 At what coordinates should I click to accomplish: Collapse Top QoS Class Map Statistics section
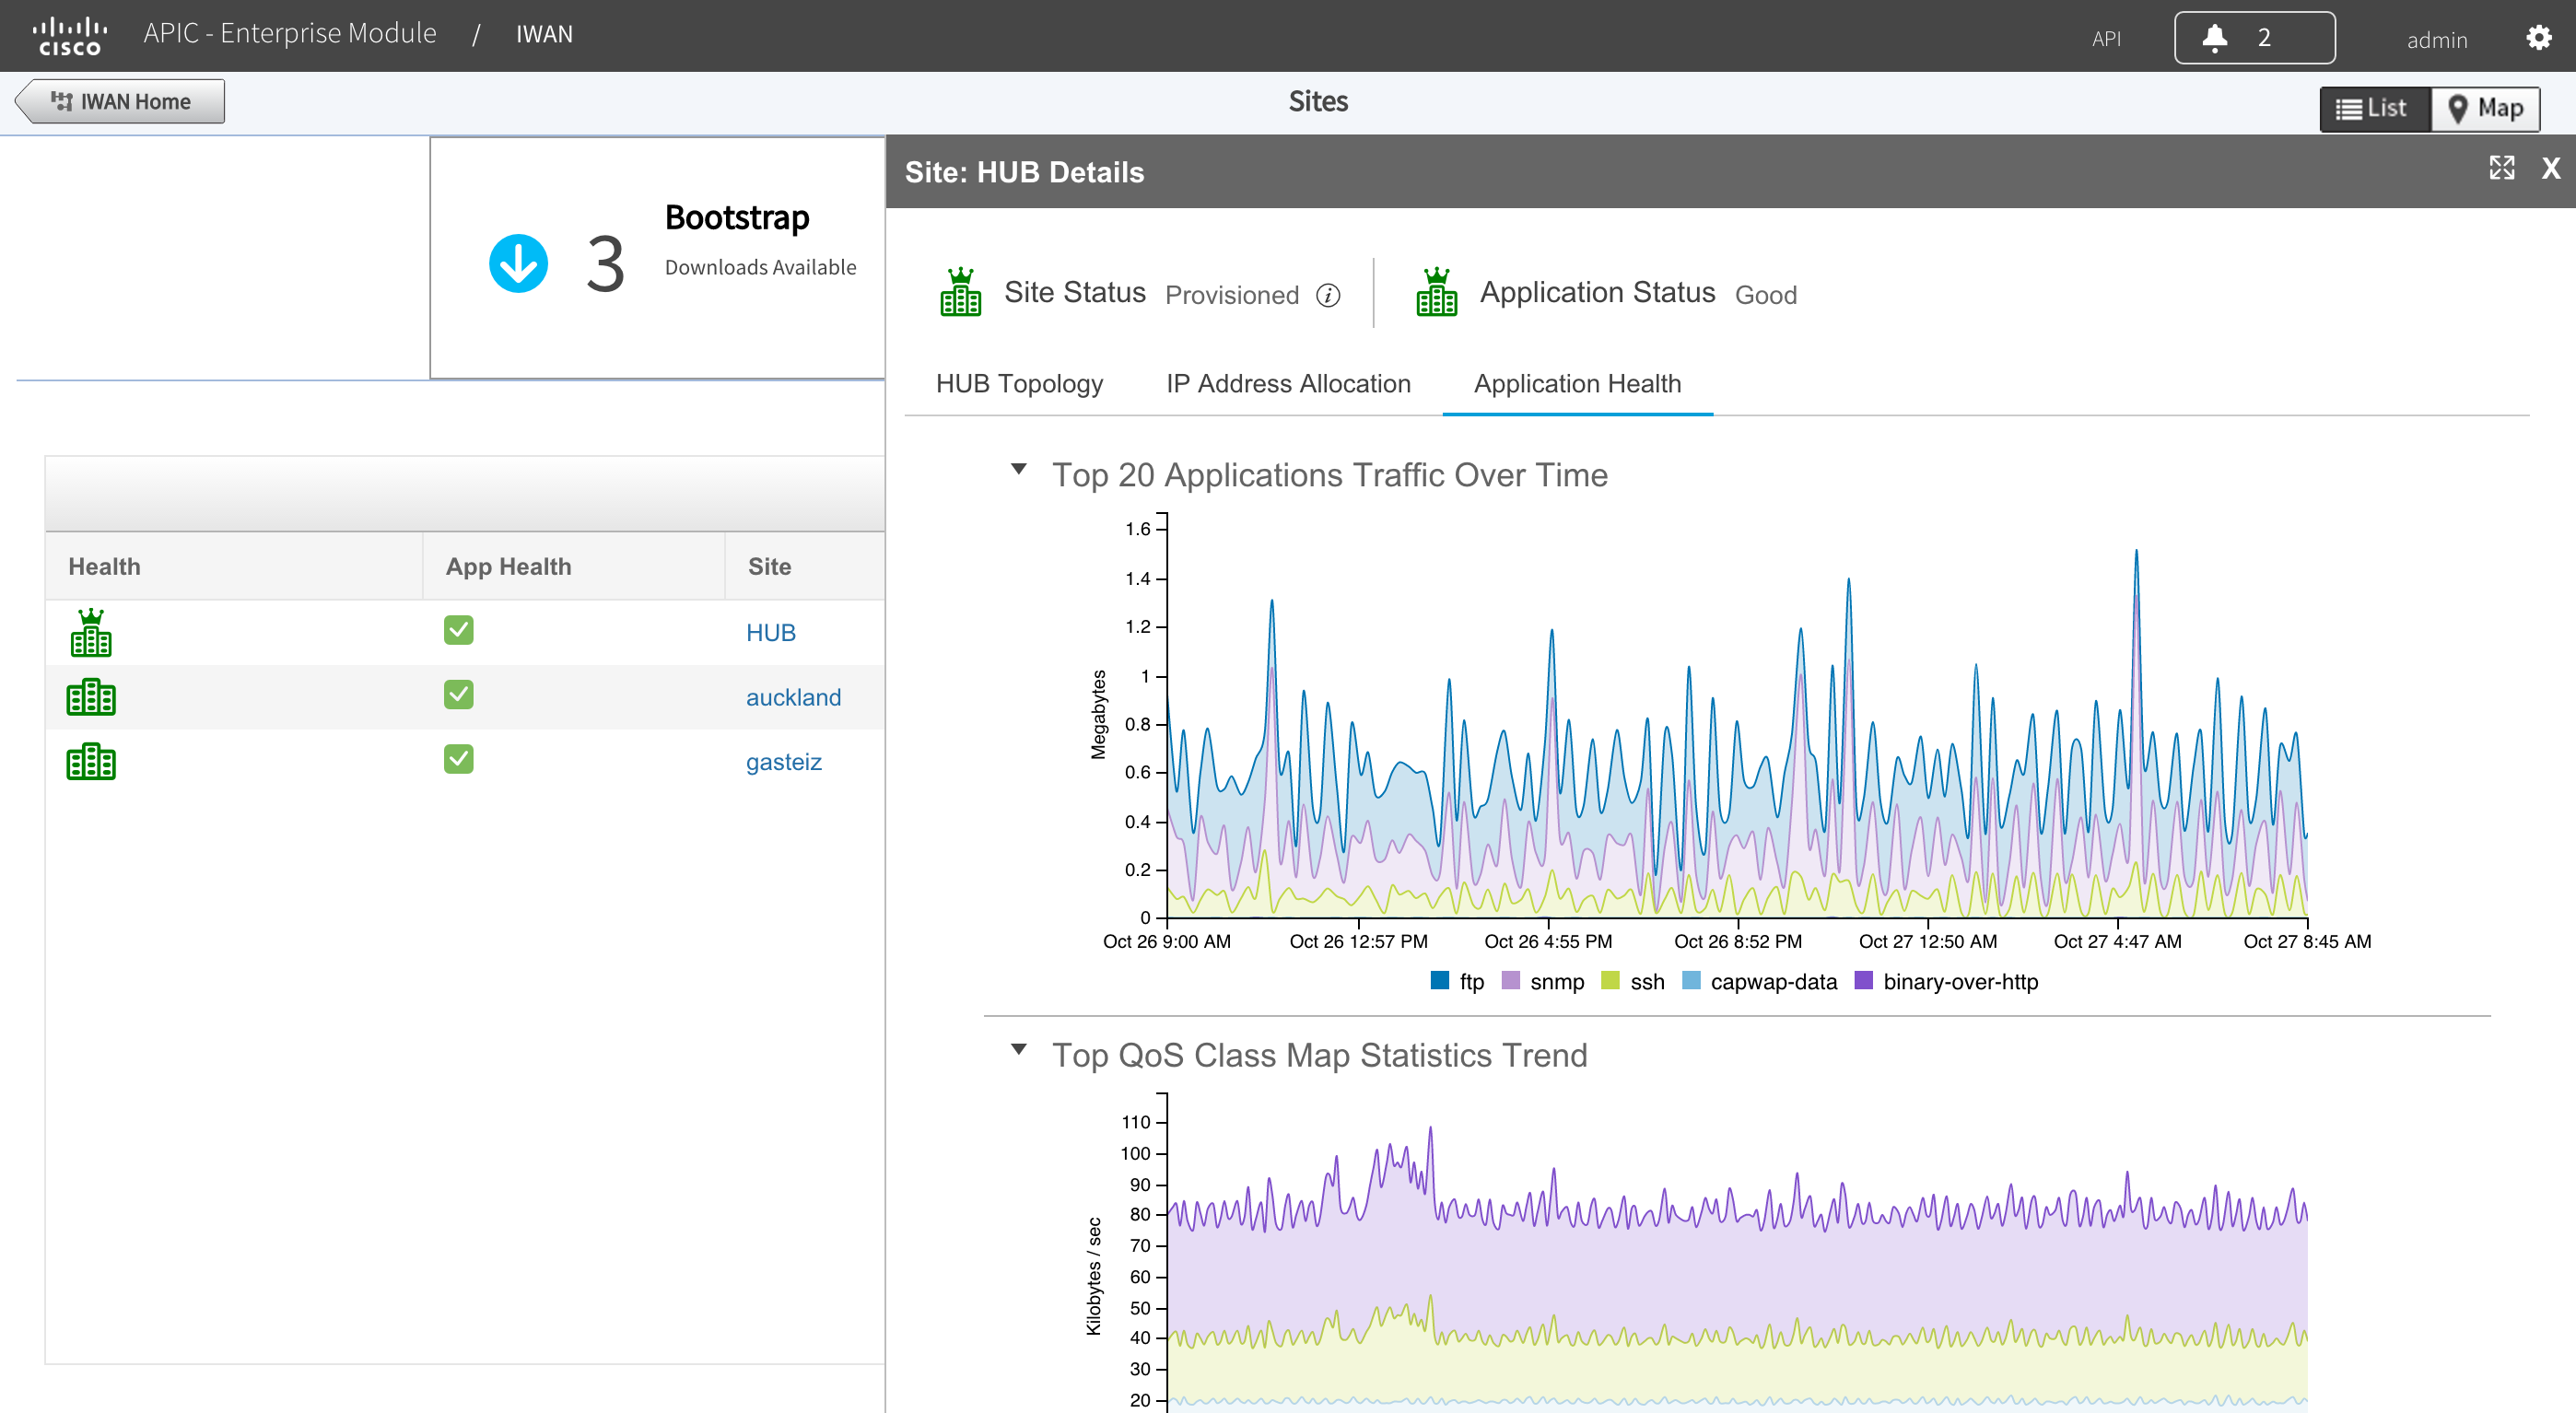1018,1049
